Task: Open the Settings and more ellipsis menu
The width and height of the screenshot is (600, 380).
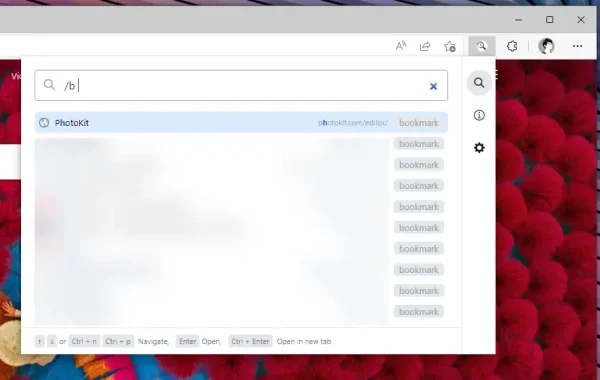Action: click(x=577, y=46)
